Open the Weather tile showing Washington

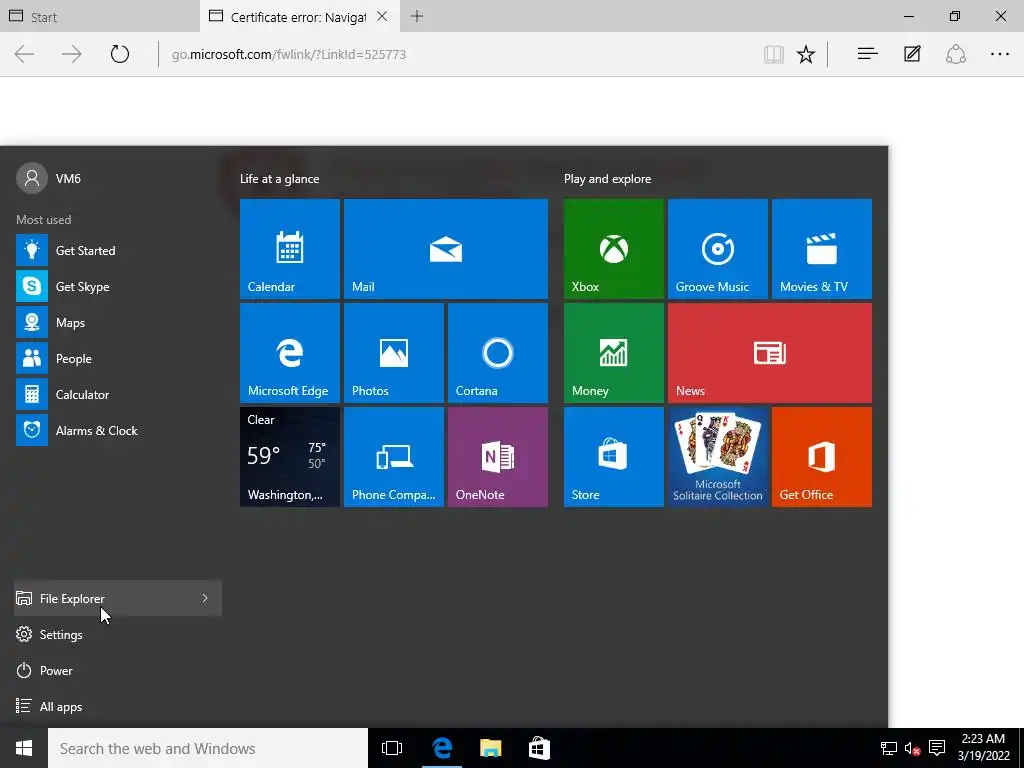(x=289, y=456)
